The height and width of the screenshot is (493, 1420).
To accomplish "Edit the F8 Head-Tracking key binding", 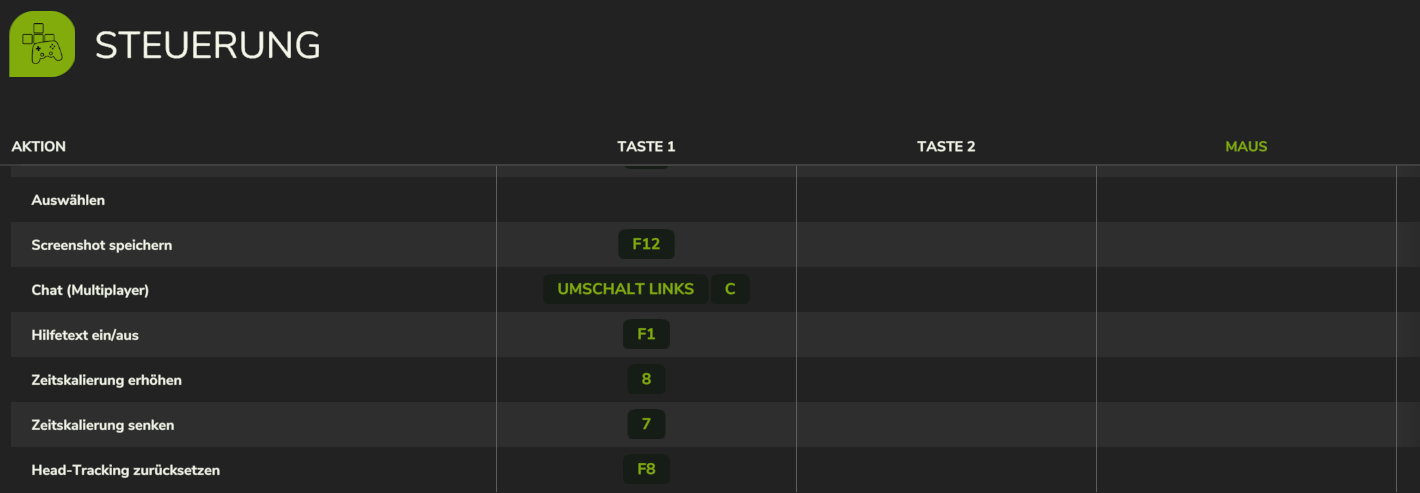I will click(x=646, y=469).
